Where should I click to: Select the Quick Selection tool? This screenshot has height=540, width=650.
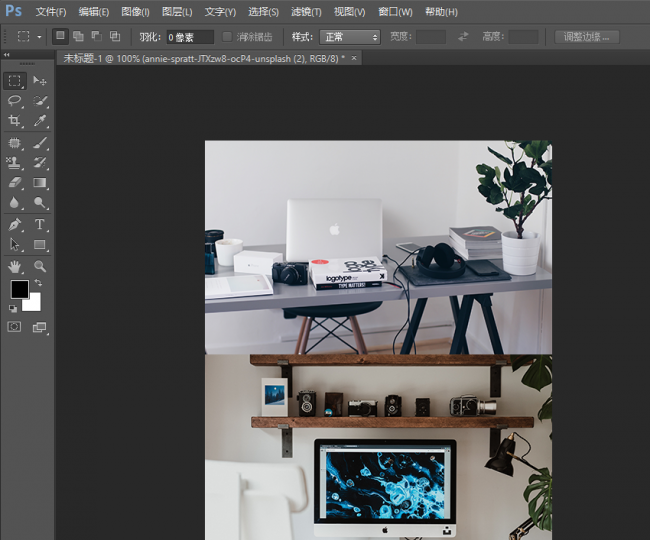point(40,101)
